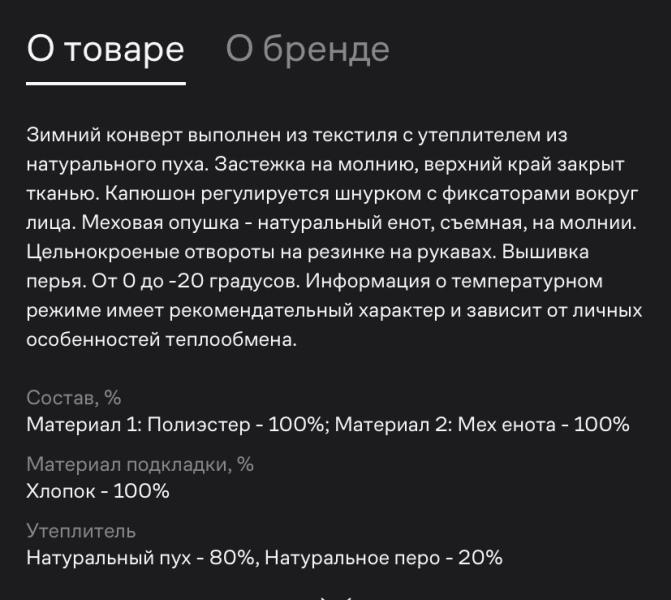This screenshot has width=671, height=600.
Task: Click the text «особенностей теплообмена»
Action: [x=162, y=340]
